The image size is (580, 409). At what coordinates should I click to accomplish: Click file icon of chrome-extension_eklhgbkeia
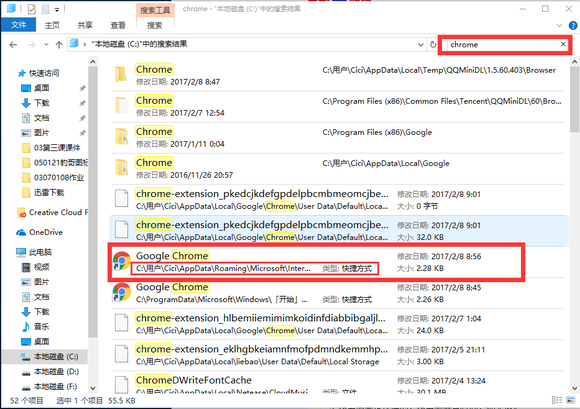(121, 354)
